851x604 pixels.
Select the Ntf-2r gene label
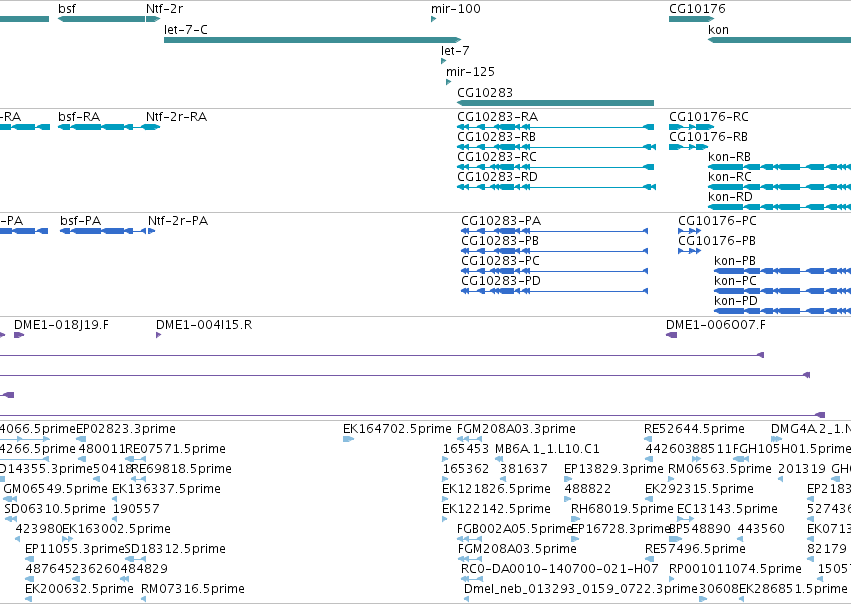coord(164,9)
